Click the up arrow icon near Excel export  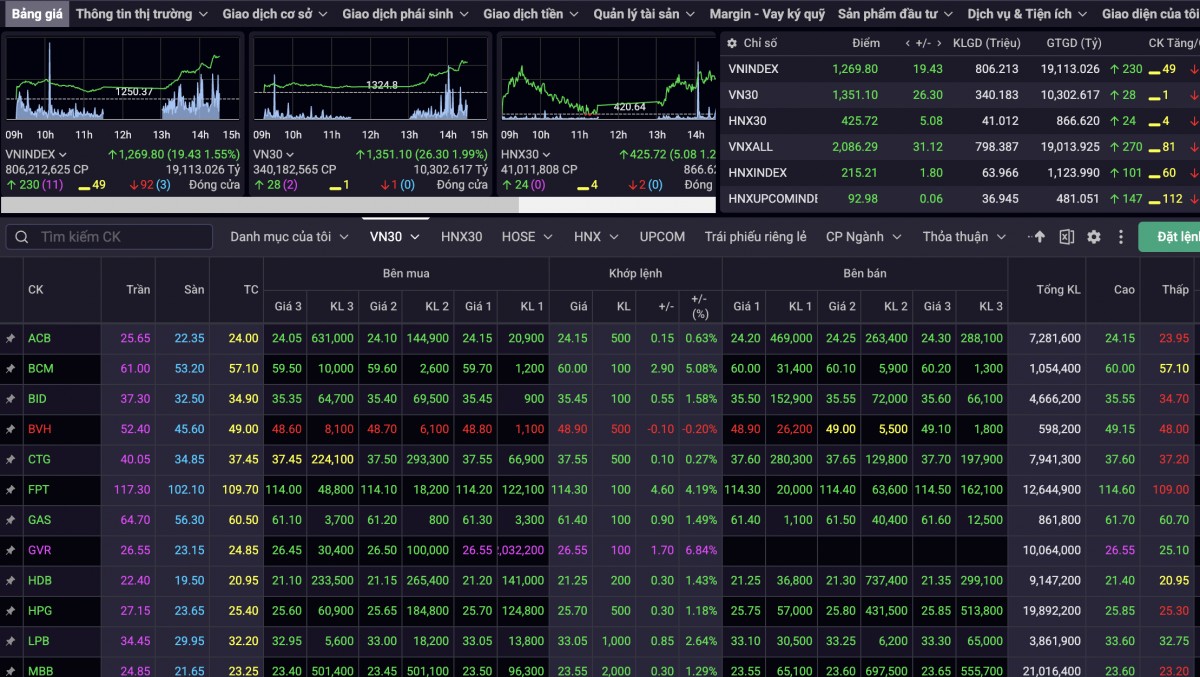point(1039,237)
